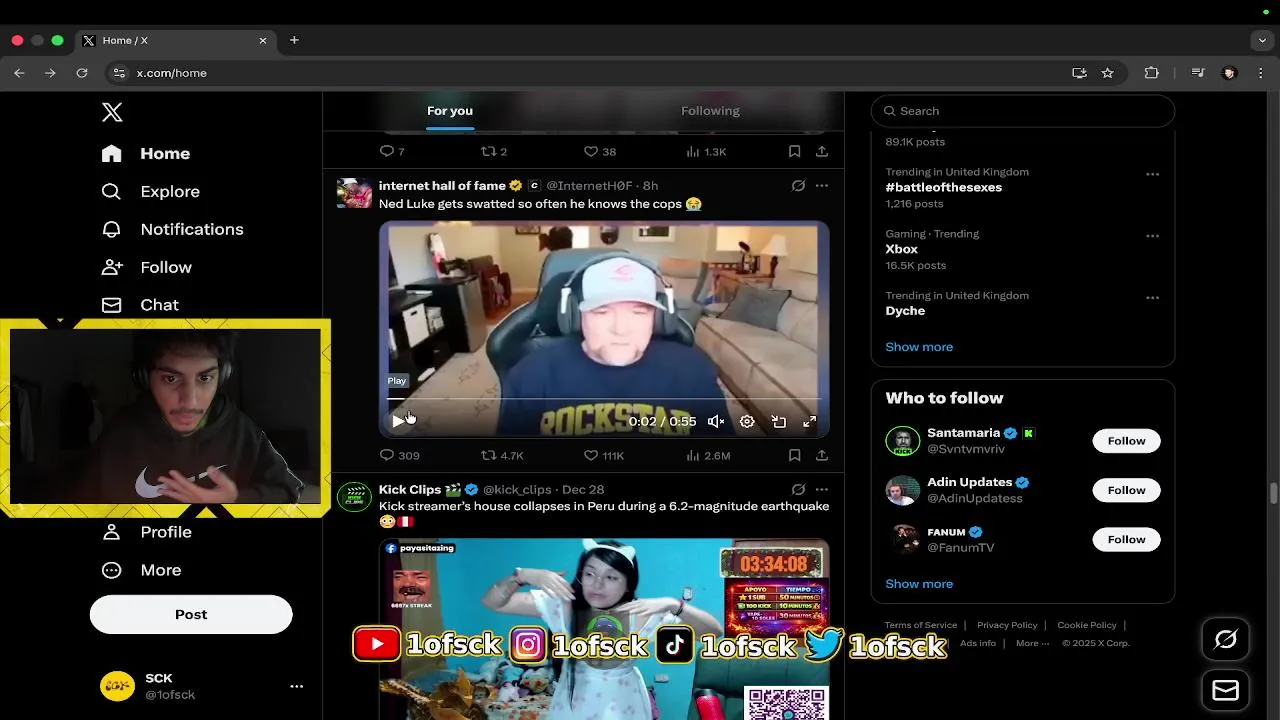
Task: Click Grok icon on Kick Clips post
Action: pyautogui.click(x=798, y=490)
